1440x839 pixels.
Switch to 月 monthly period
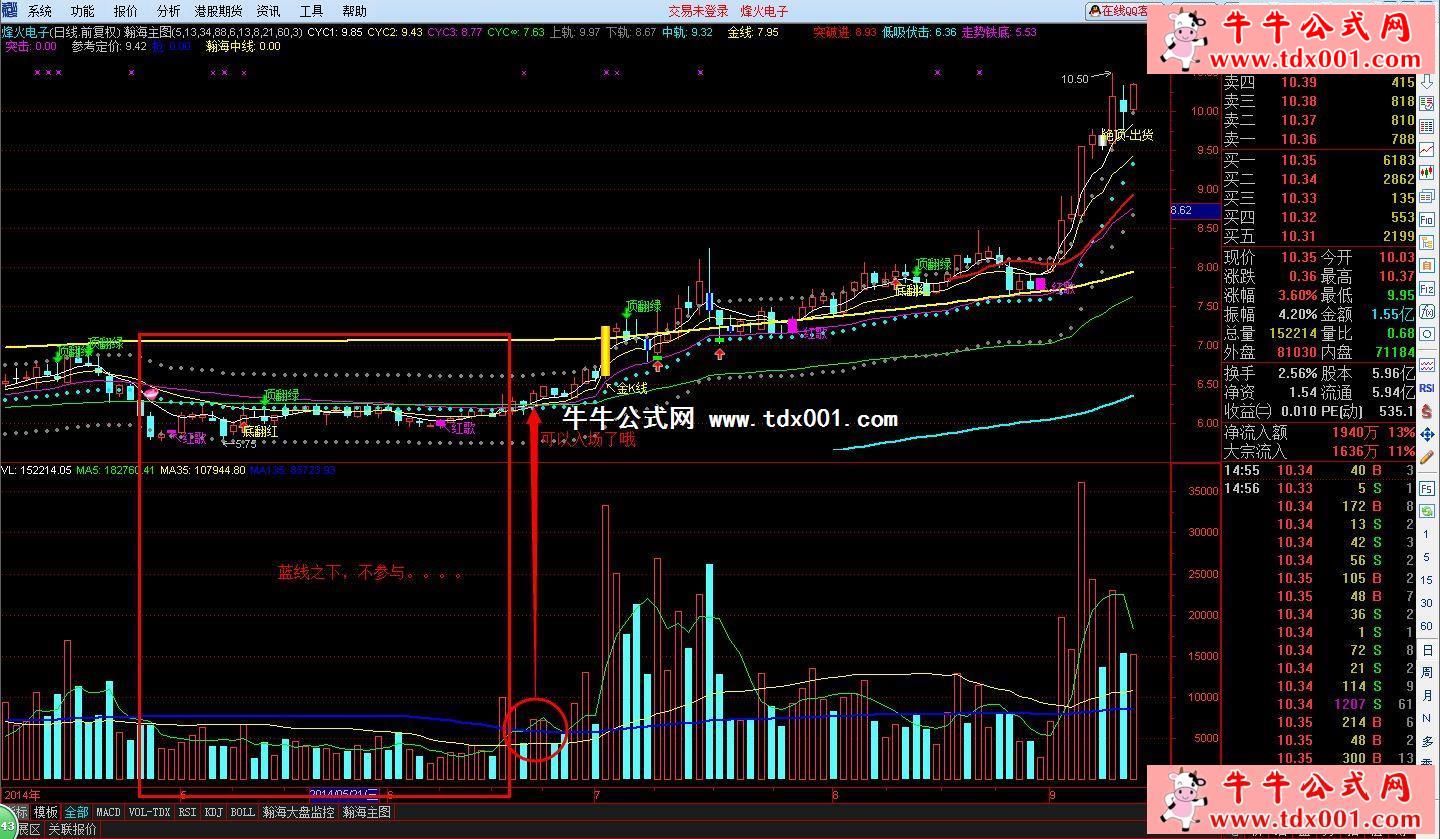click(1428, 695)
